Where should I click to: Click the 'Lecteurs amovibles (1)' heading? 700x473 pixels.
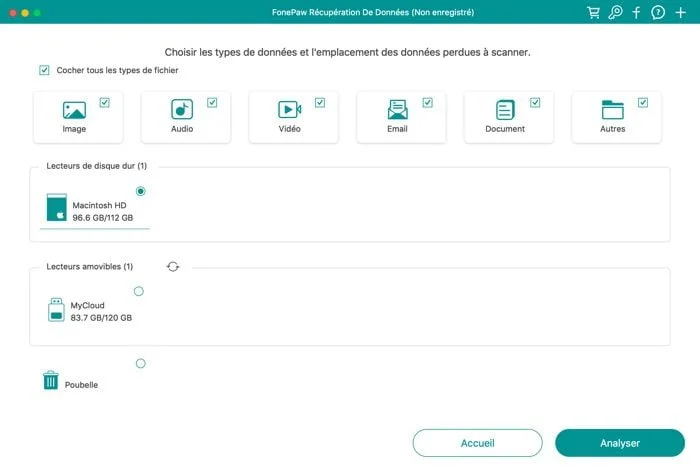point(90,266)
